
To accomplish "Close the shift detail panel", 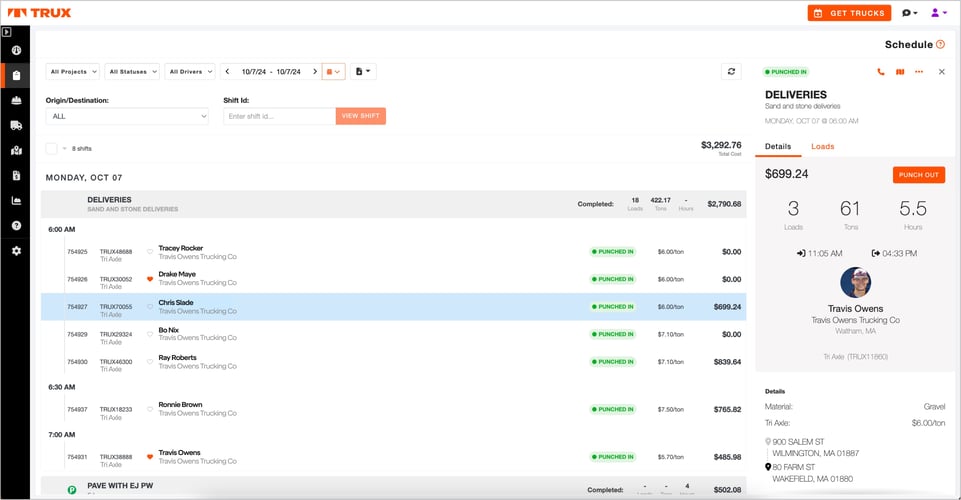I will (941, 72).
